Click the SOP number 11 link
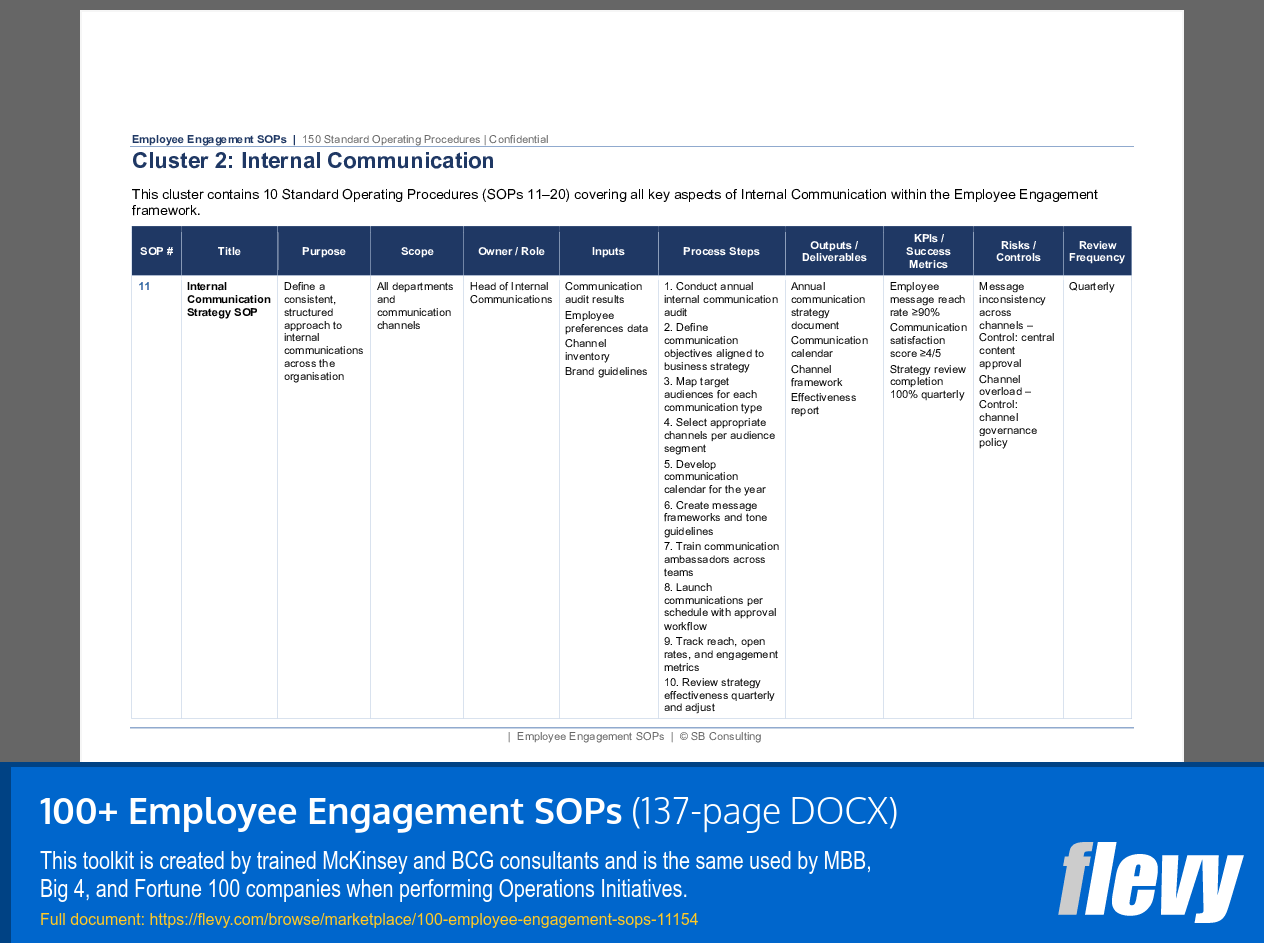Screen dimensions: 1264x943 [x=144, y=286]
